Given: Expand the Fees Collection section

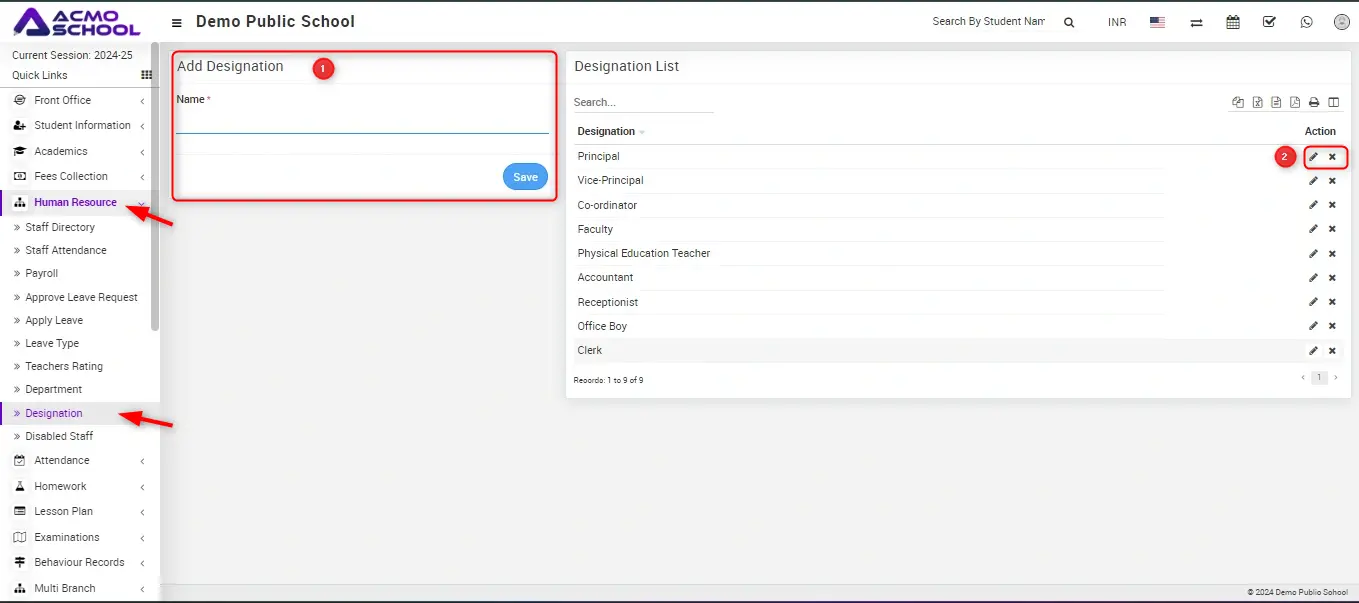Looking at the screenshot, I should pos(70,176).
